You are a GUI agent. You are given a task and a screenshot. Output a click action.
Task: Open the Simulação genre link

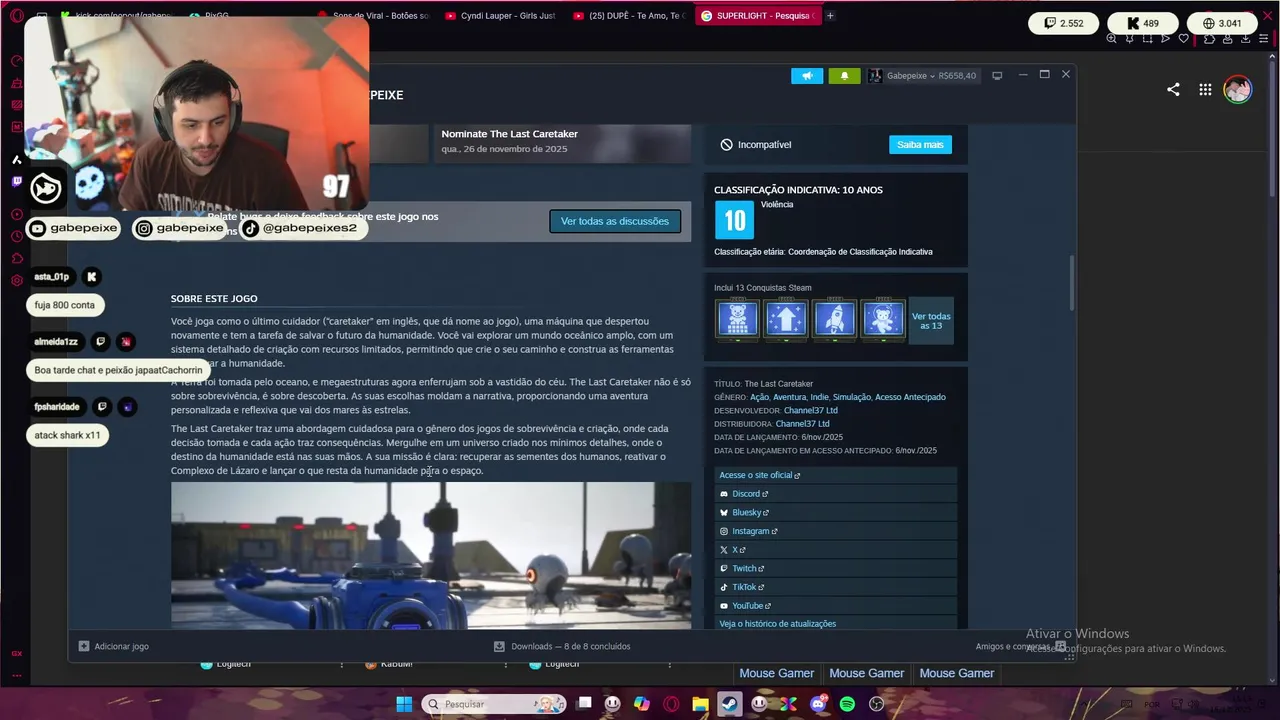coord(851,397)
